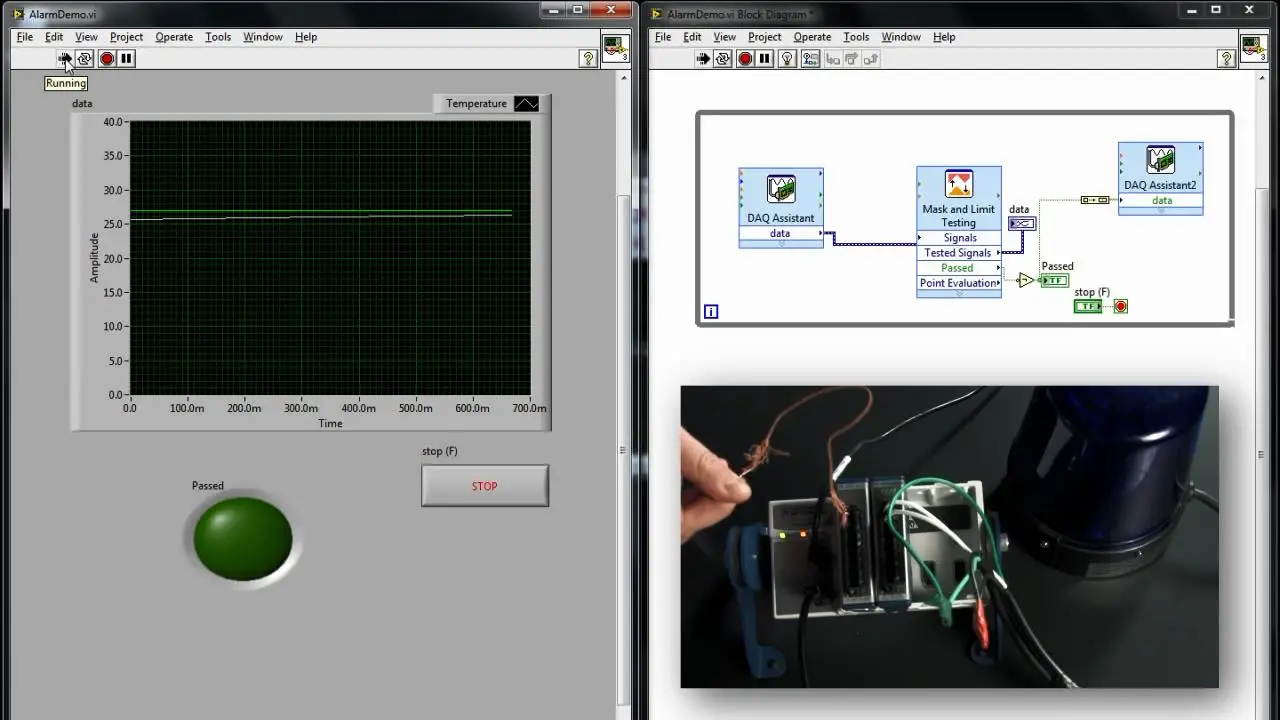
Task: Expand the DAQ Assistant2 bottom handle
Action: (x=1160, y=211)
